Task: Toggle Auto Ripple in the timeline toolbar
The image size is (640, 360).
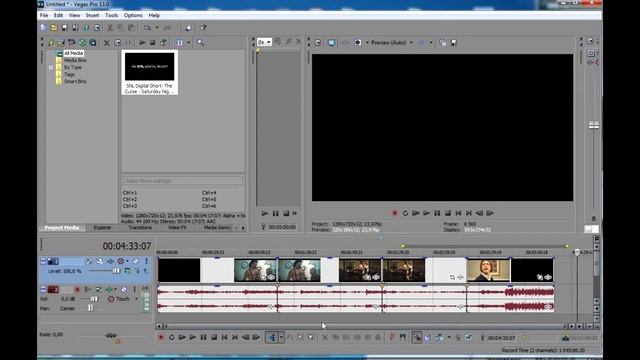Action: pyautogui.click(x=440, y=338)
